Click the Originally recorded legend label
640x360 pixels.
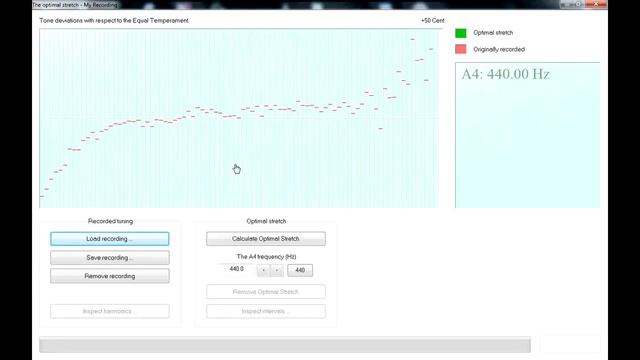point(499,49)
